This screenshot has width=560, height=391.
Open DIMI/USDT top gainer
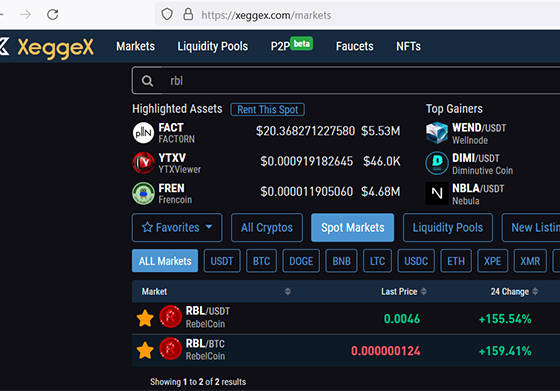pos(476,158)
